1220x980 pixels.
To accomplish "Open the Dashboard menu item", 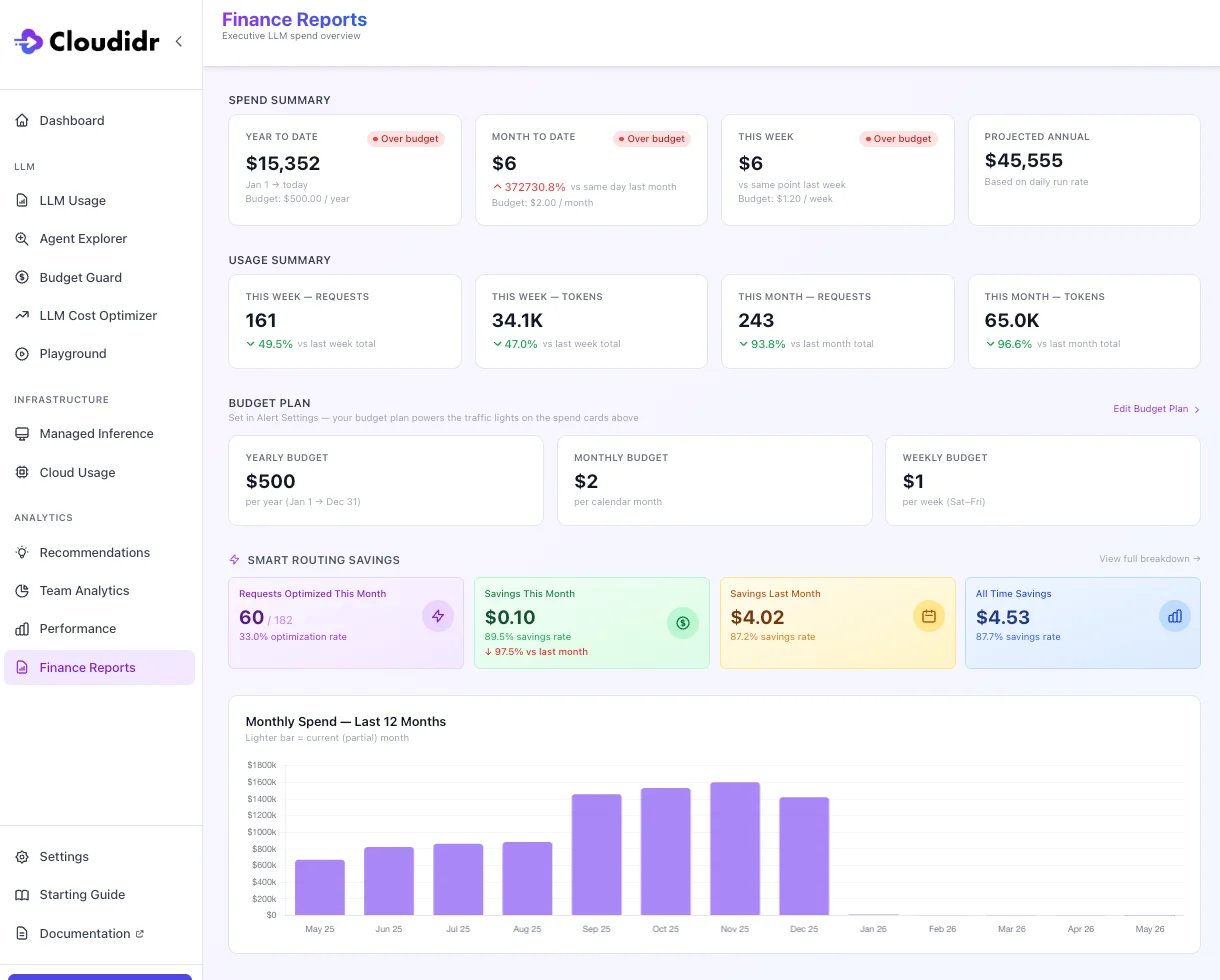I will [99, 121].
